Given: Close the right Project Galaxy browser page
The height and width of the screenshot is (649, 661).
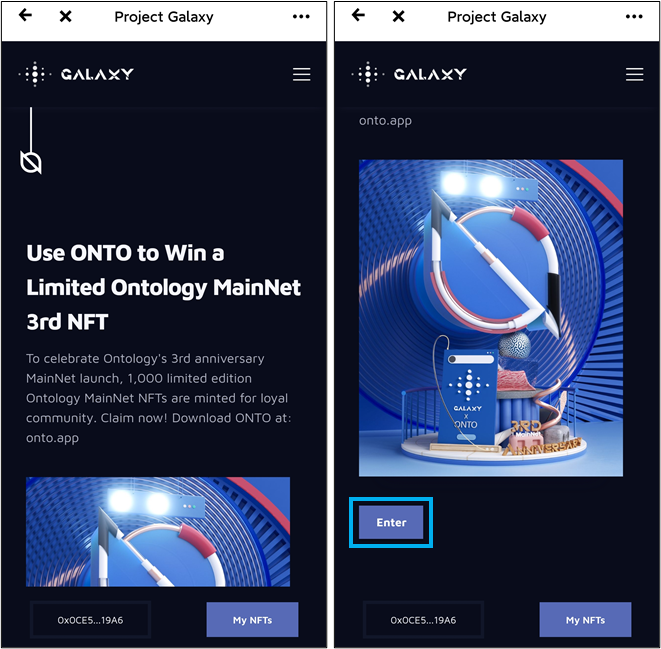Looking at the screenshot, I should click(x=398, y=16).
